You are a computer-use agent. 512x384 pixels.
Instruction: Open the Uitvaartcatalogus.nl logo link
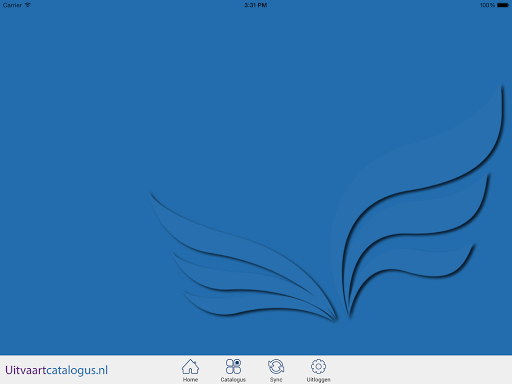[x=56, y=370]
